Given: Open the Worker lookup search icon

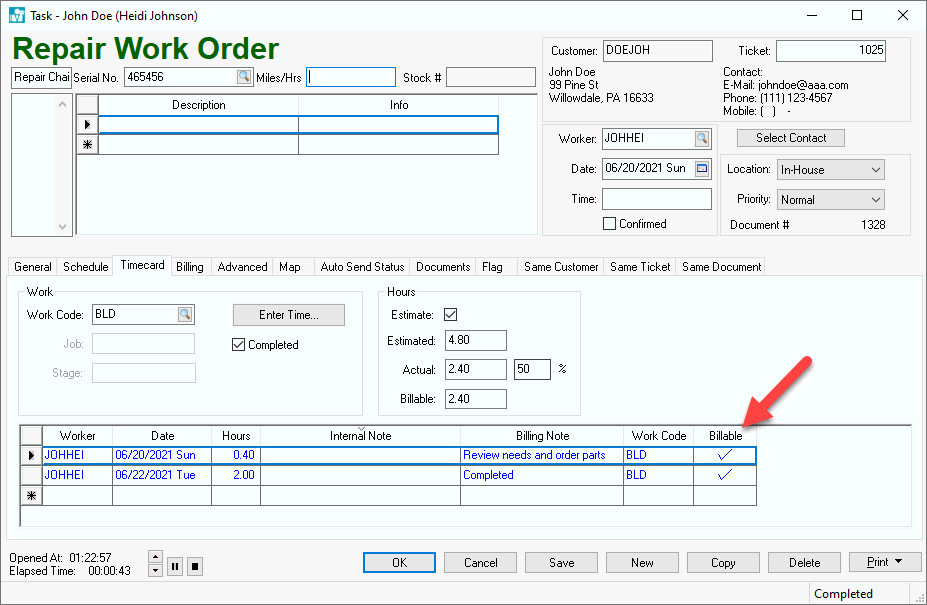Looking at the screenshot, I should (702, 139).
